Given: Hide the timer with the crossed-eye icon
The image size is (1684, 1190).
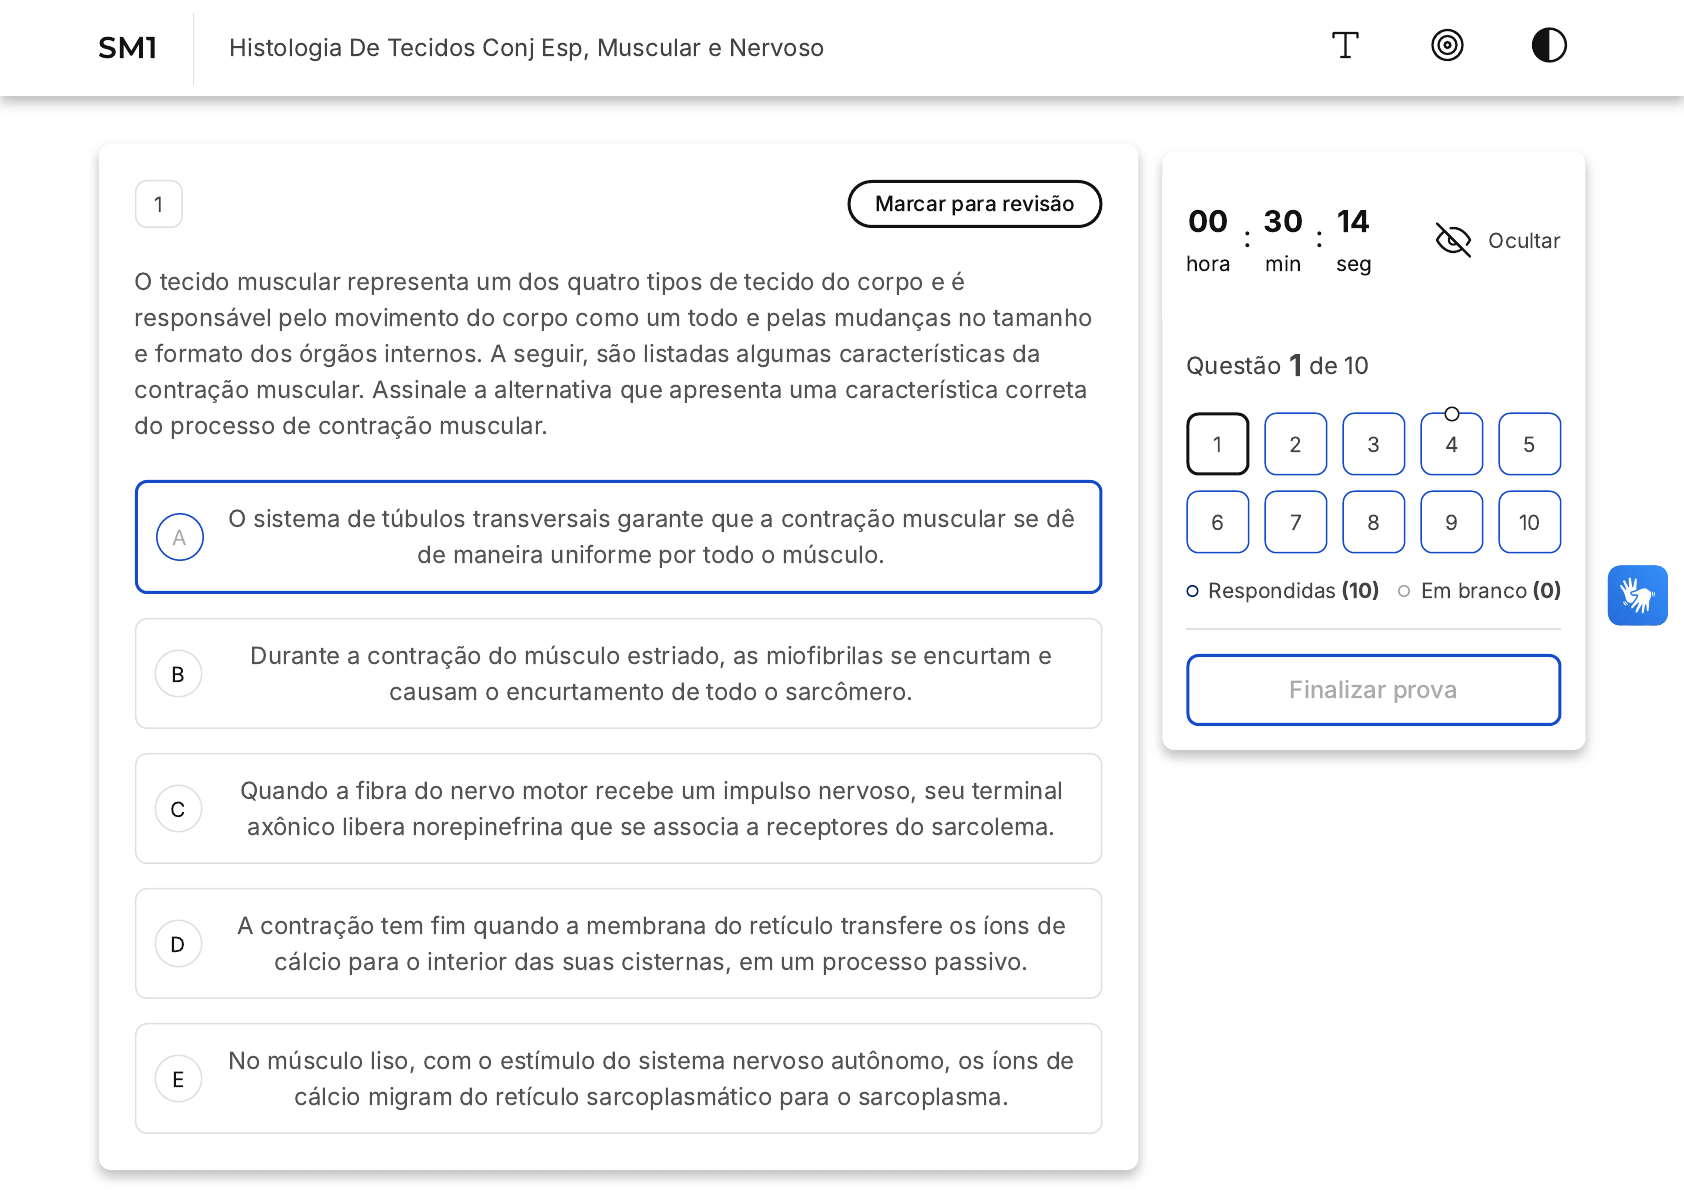Looking at the screenshot, I should tap(1452, 240).
